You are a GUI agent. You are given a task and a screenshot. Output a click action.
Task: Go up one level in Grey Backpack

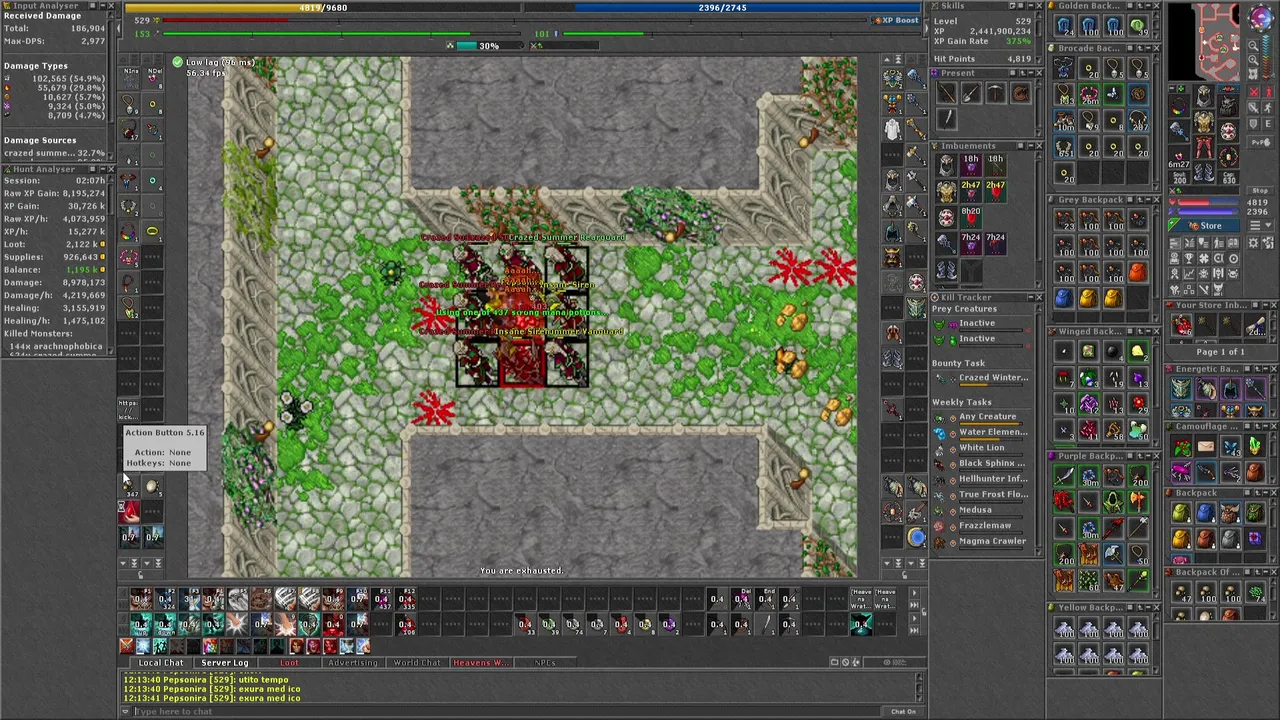click(x=1140, y=200)
